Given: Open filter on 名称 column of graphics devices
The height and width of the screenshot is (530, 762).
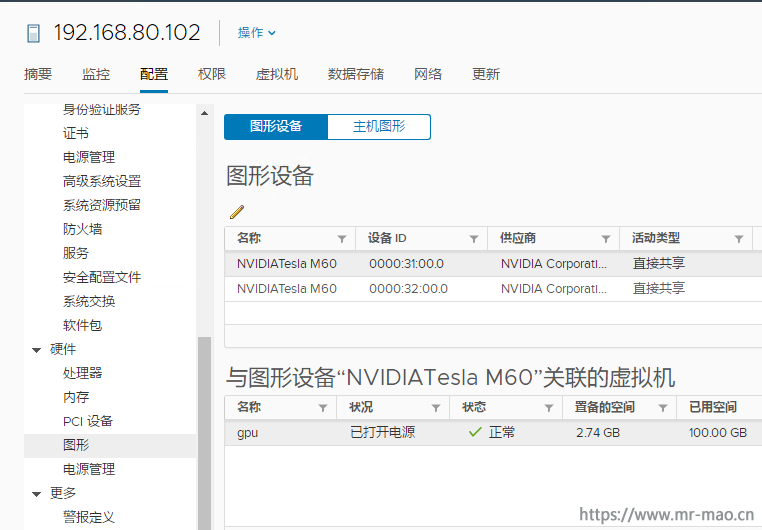Looking at the screenshot, I should tap(342, 239).
